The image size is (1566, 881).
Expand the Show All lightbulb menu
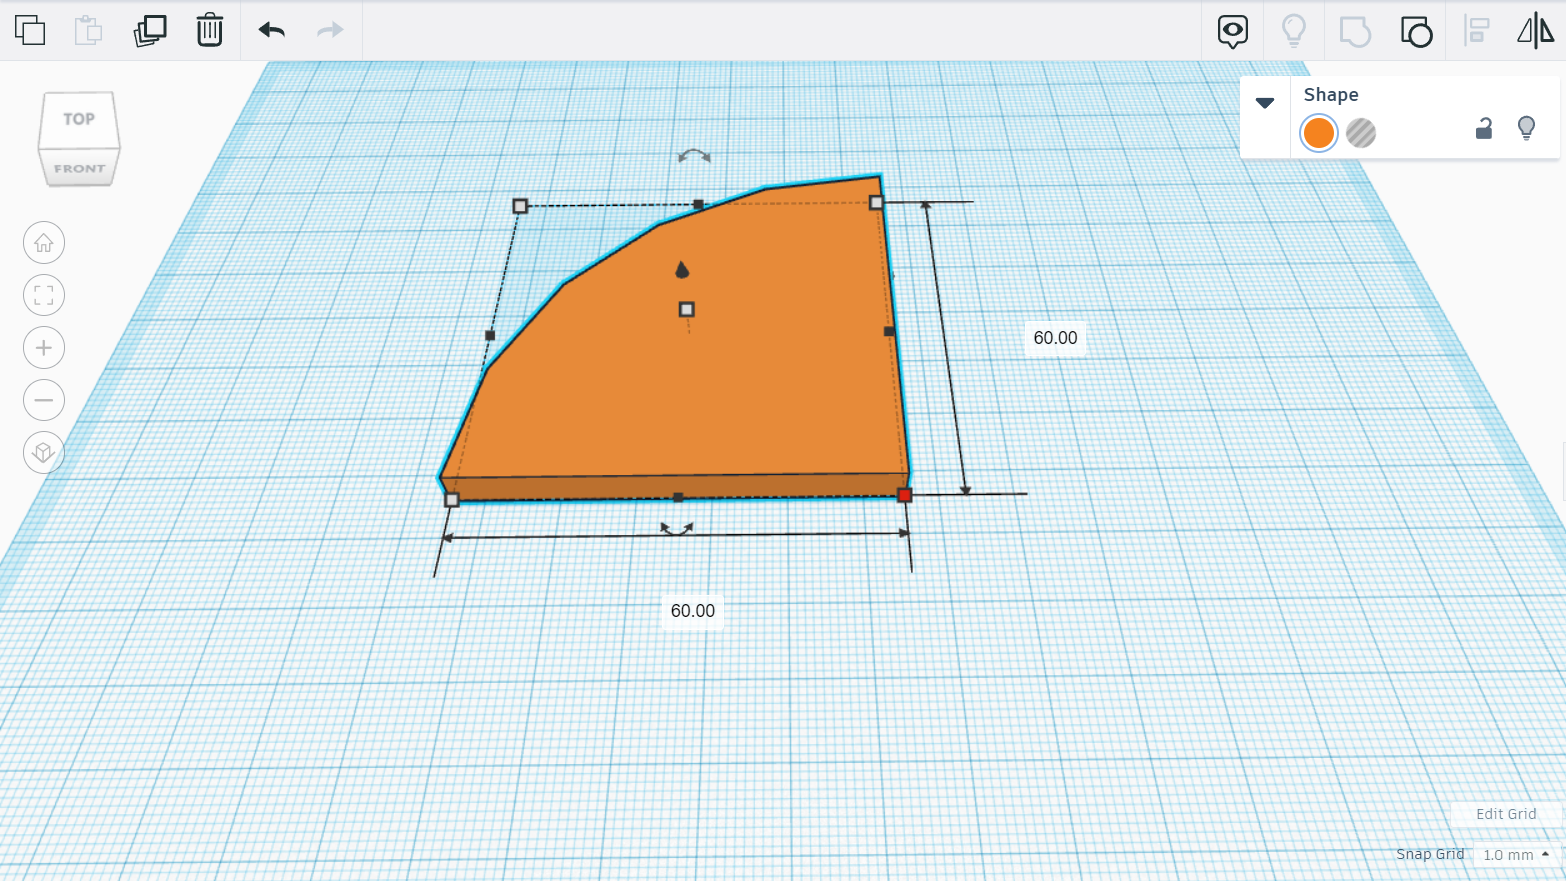[x=1294, y=31]
